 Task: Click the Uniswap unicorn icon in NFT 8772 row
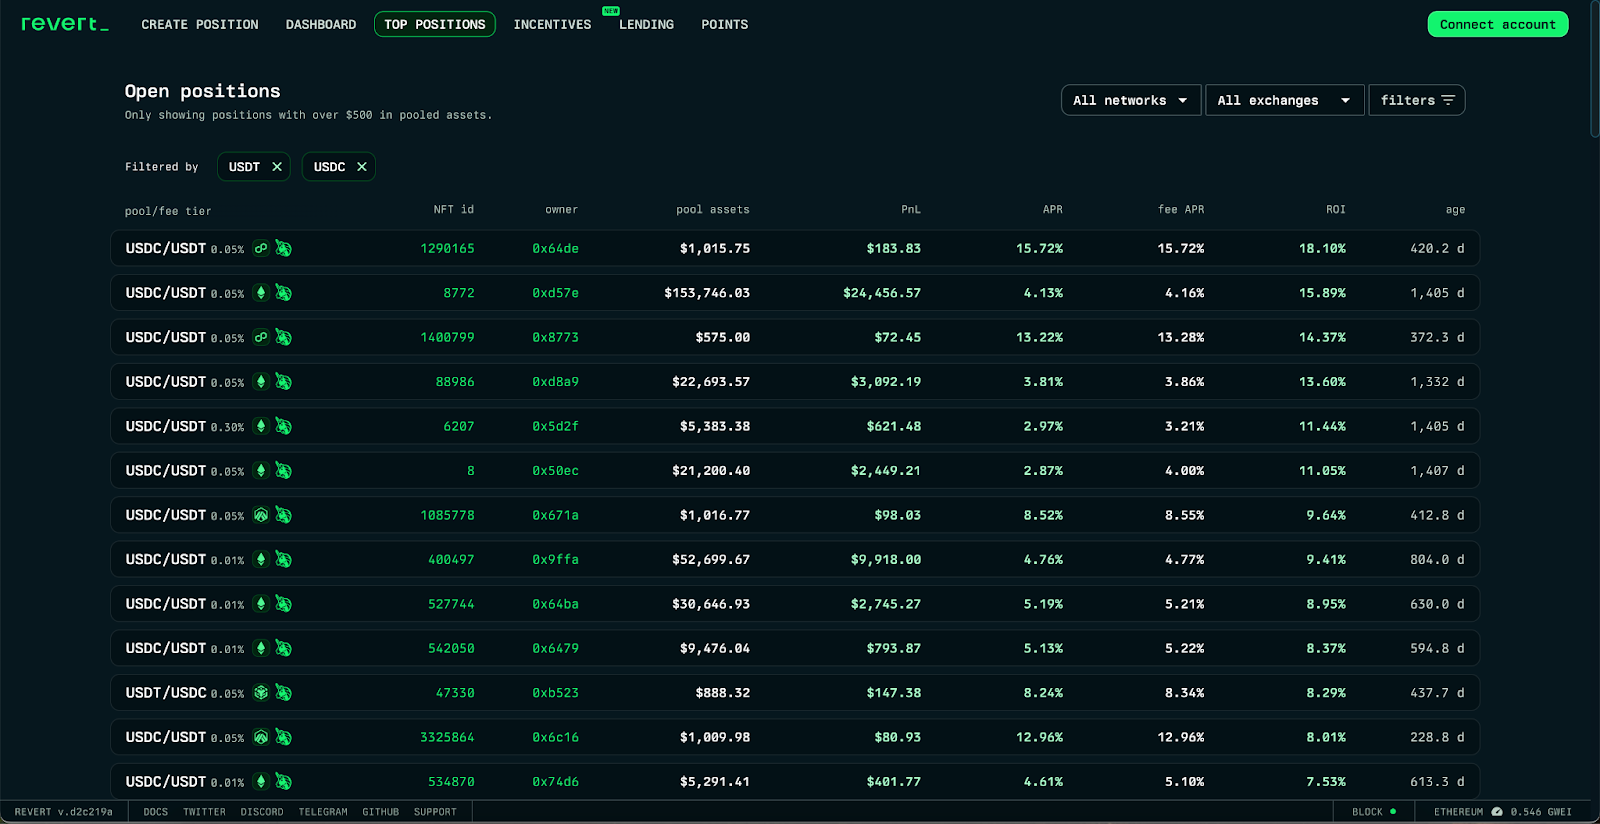point(284,293)
